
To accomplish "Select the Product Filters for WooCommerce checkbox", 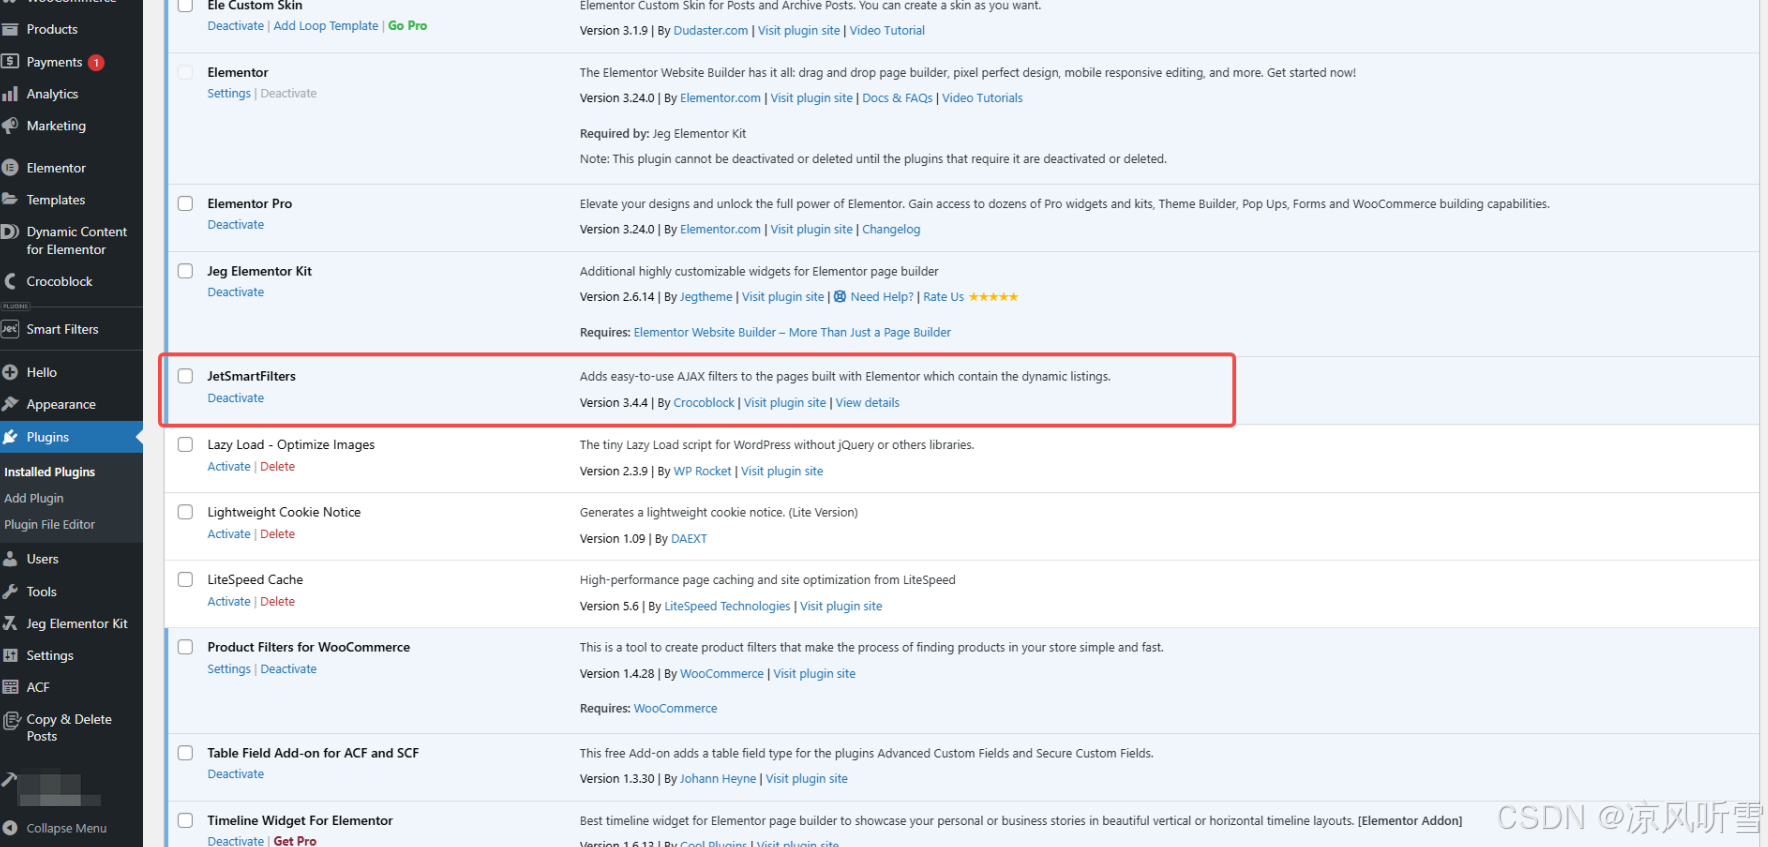I will coord(185,647).
